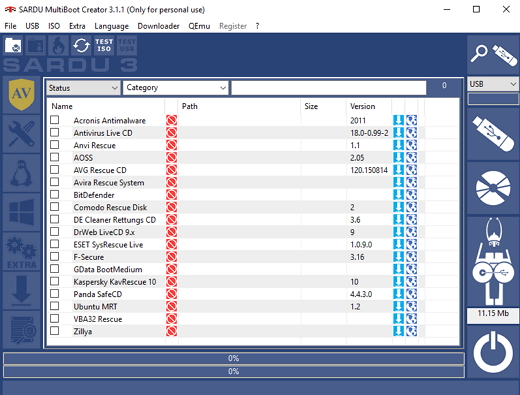This screenshot has width=520, height=395.
Task: Click download arrow for Ubuntu MRT
Action: pos(398,306)
